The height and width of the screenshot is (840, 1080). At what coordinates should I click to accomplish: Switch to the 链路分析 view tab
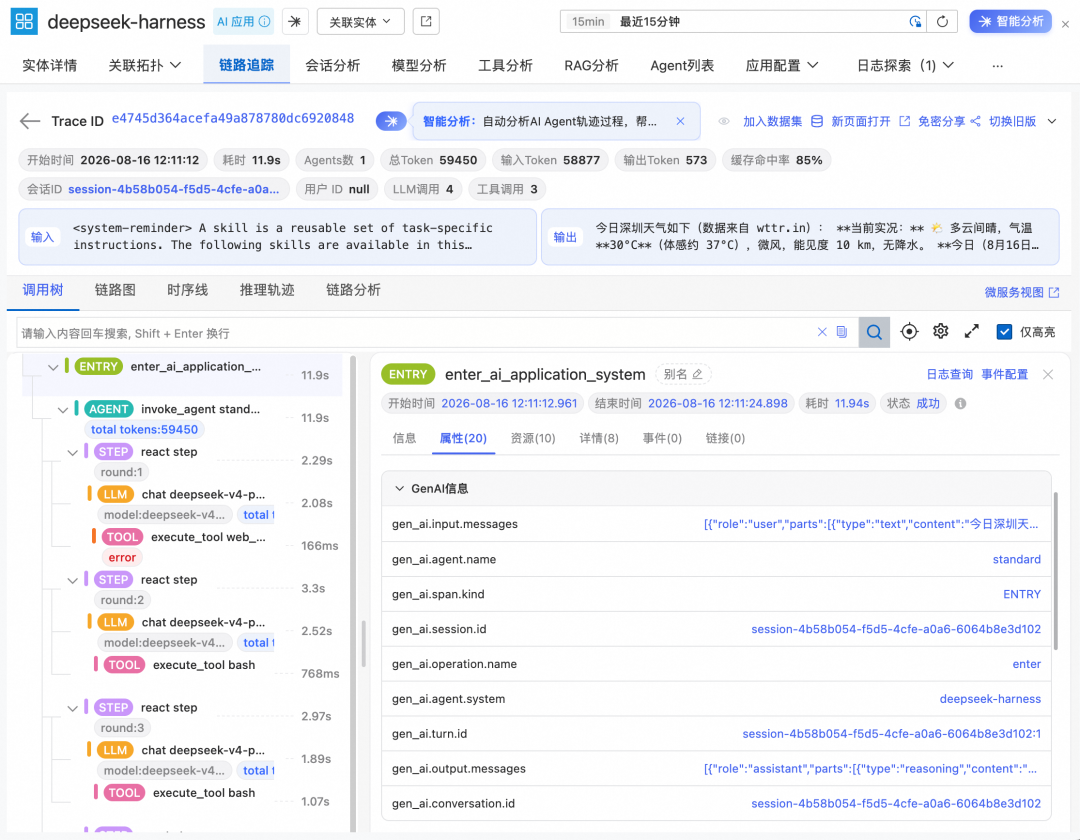pyautogui.click(x=353, y=290)
